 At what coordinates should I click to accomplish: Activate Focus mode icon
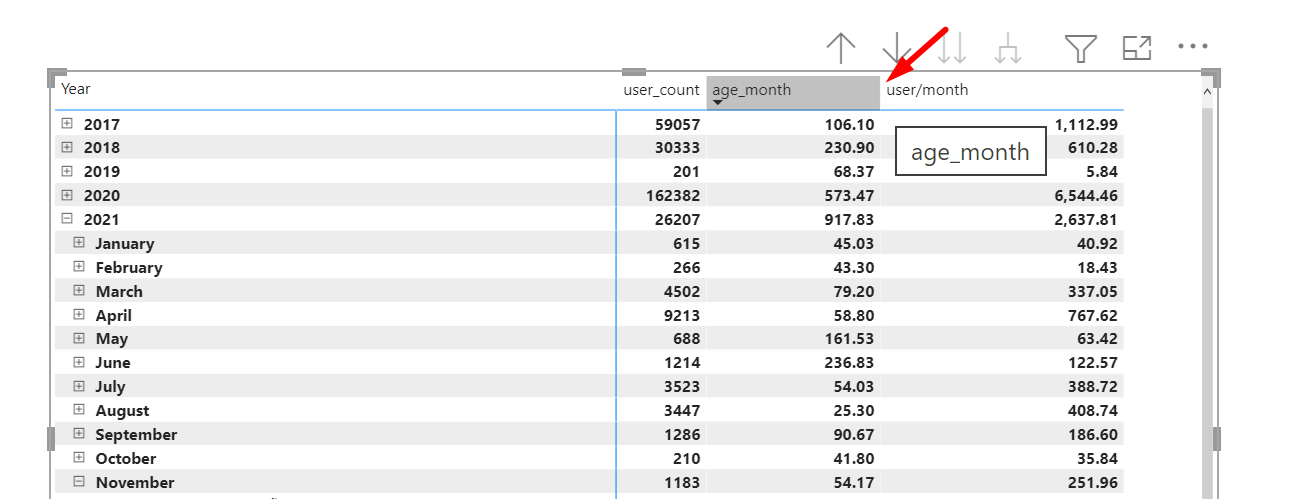tap(1137, 47)
